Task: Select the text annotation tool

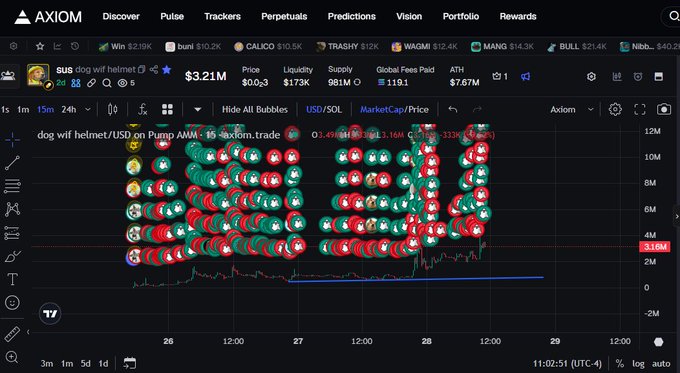Action: (13, 279)
